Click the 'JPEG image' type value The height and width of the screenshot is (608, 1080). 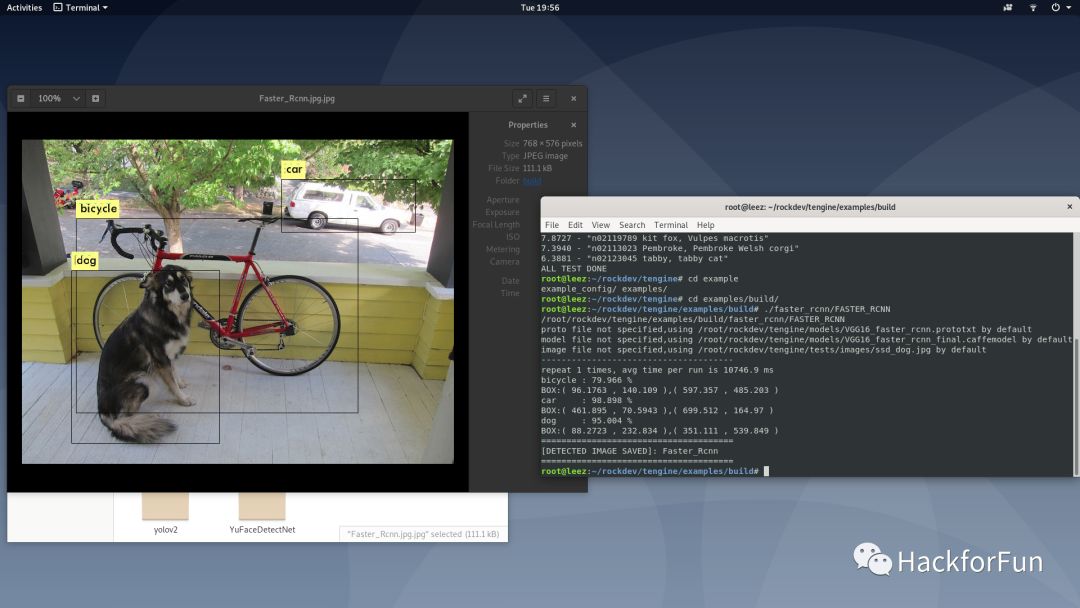(546, 156)
